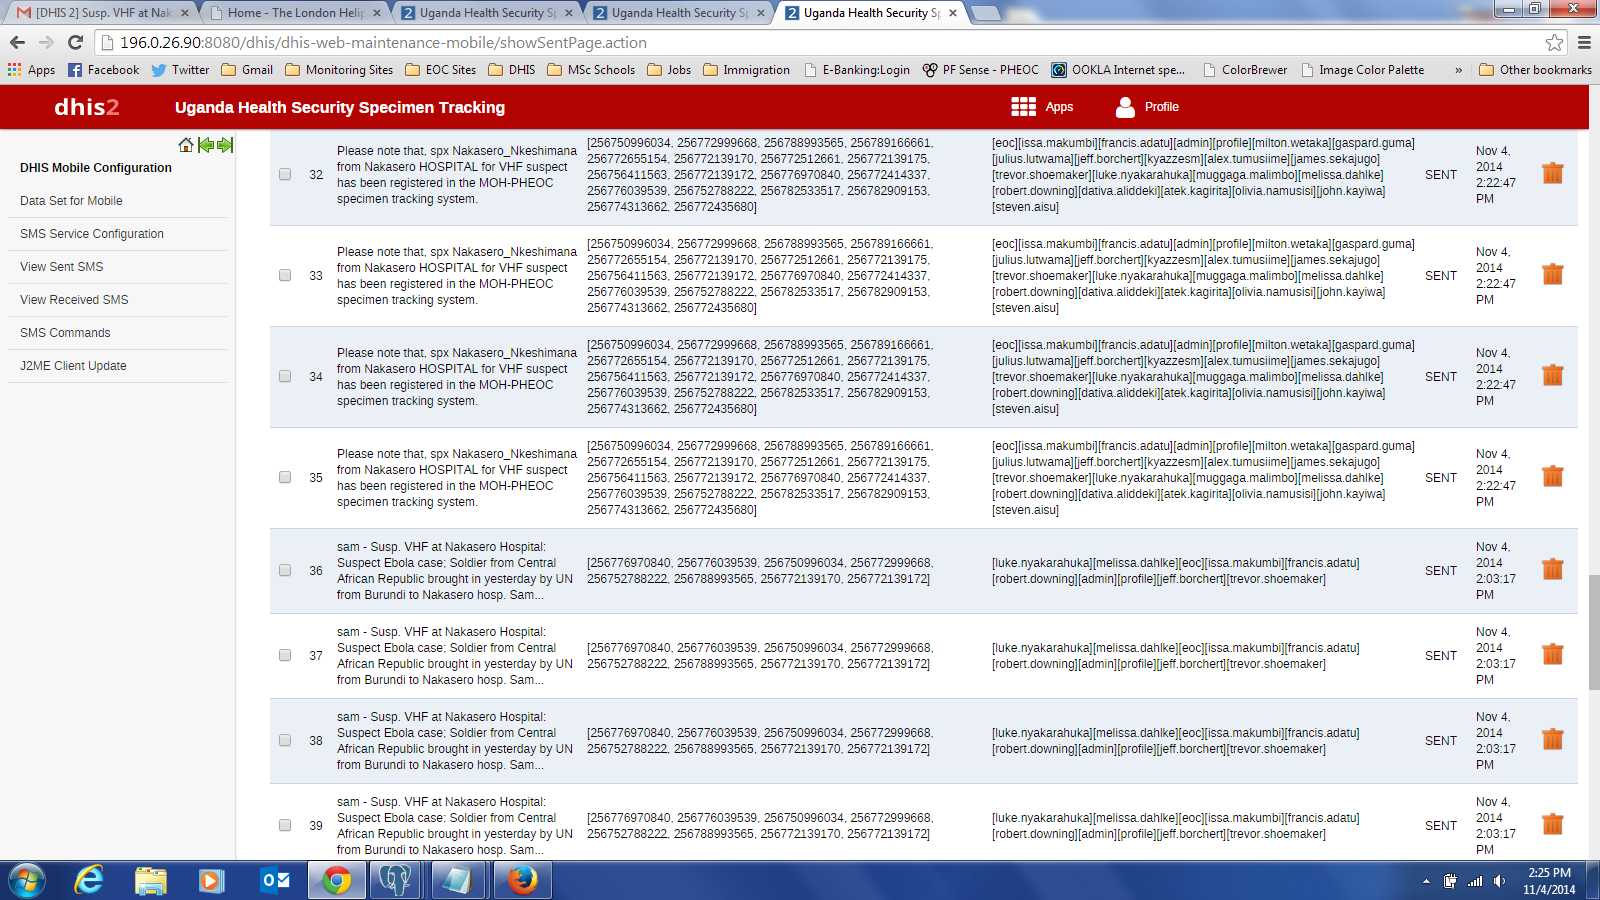
Task: Switch to The London Helicopter tab
Action: (x=295, y=13)
